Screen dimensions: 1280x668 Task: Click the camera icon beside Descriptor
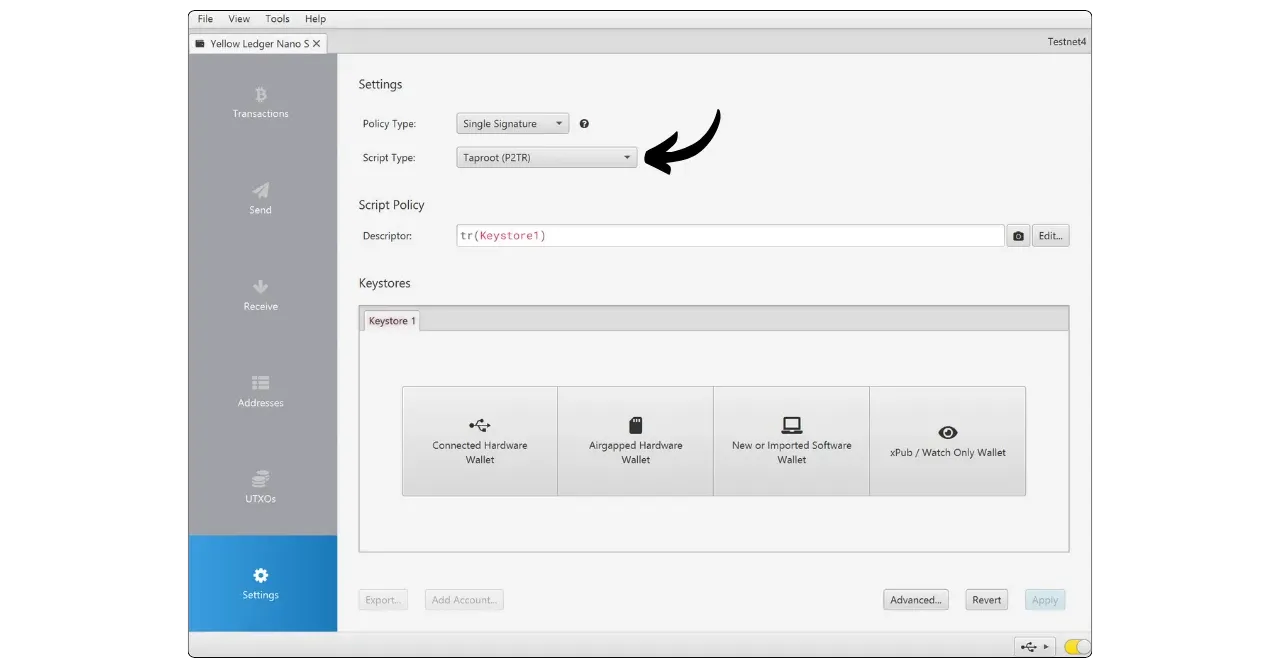tap(1018, 236)
